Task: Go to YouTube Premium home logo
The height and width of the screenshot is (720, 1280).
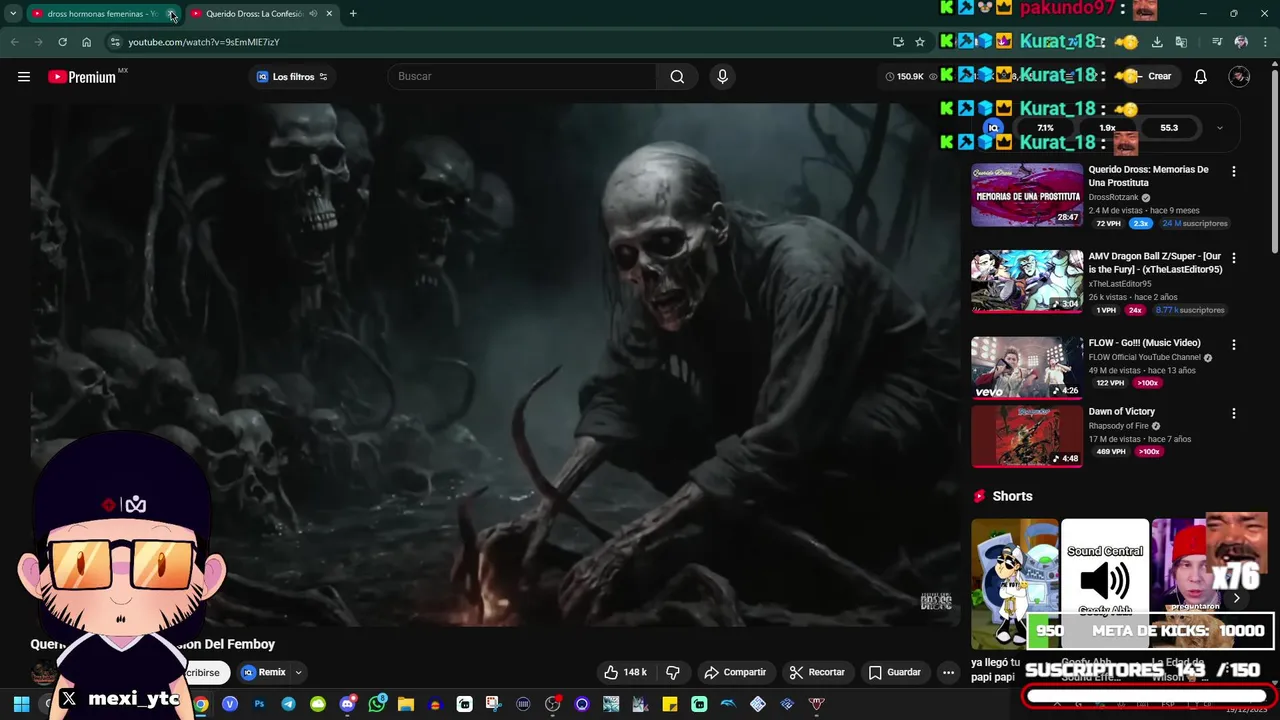Action: point(82,77)
